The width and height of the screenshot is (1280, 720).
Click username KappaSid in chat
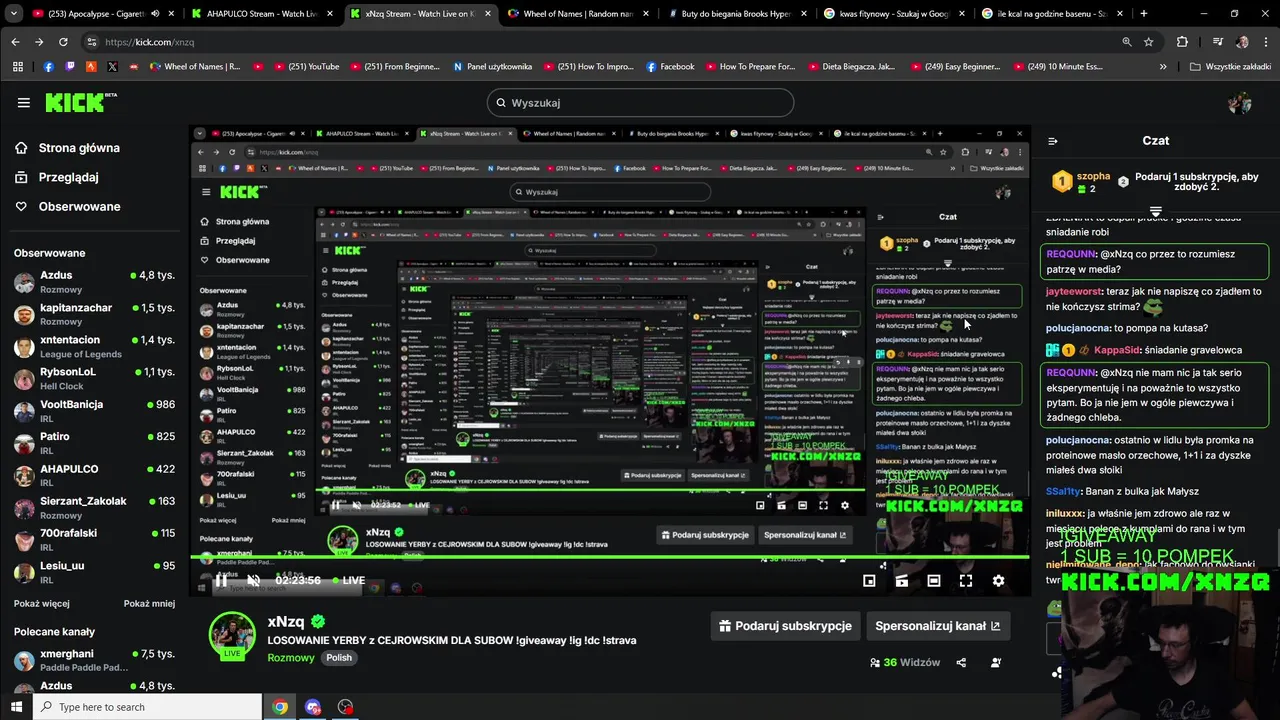[1117, 350]
